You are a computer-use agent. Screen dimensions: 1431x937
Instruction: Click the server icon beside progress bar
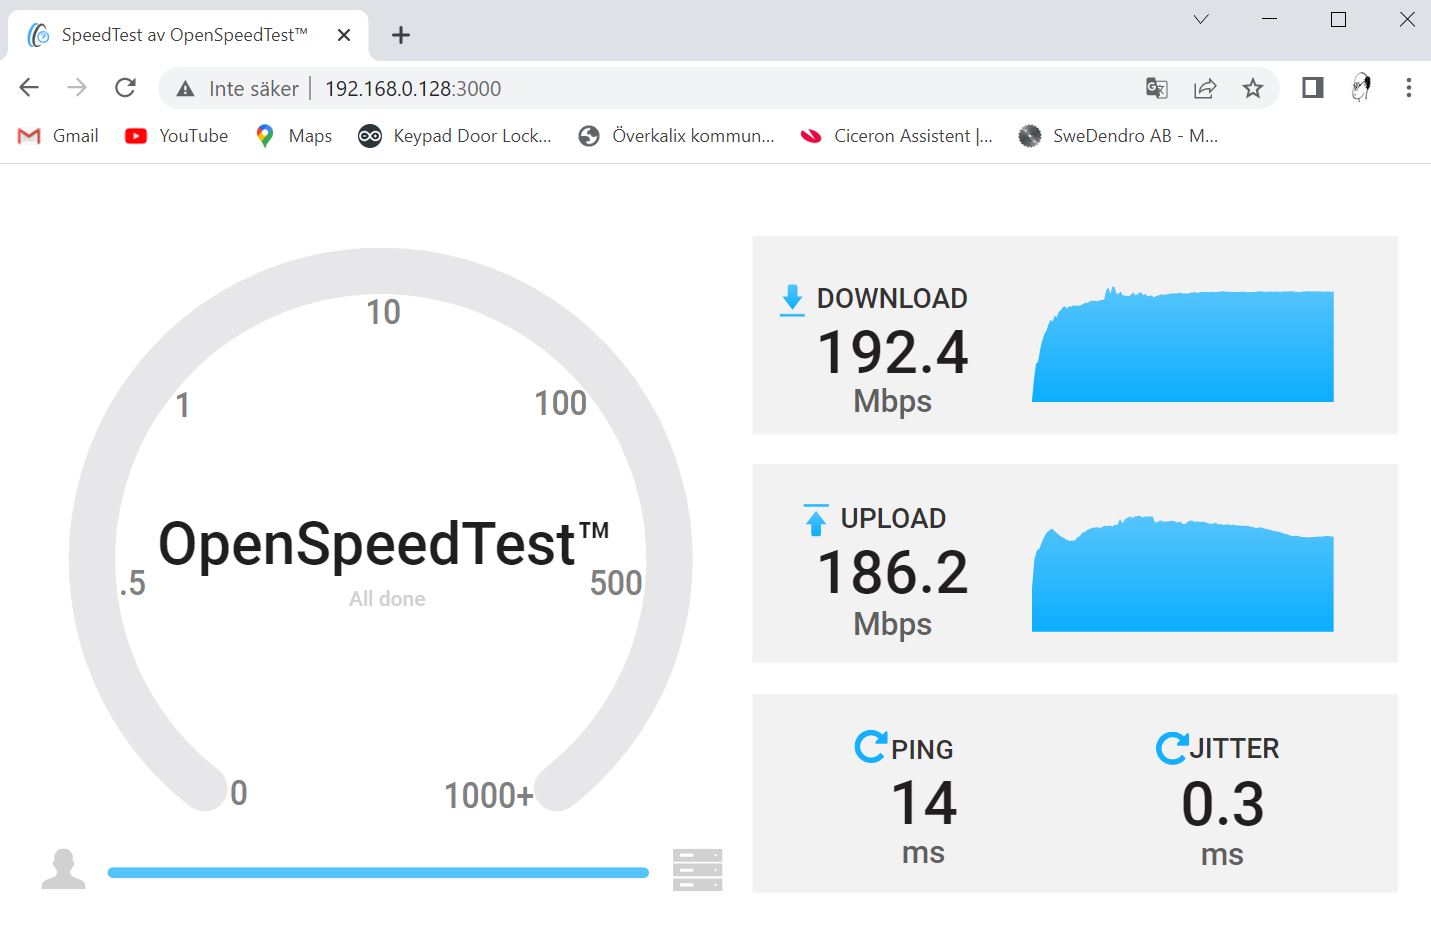697,870
